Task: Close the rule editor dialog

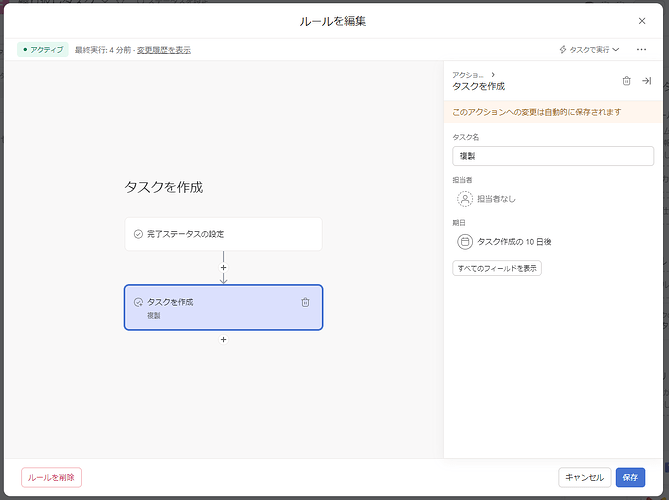Action: point(642,21)
